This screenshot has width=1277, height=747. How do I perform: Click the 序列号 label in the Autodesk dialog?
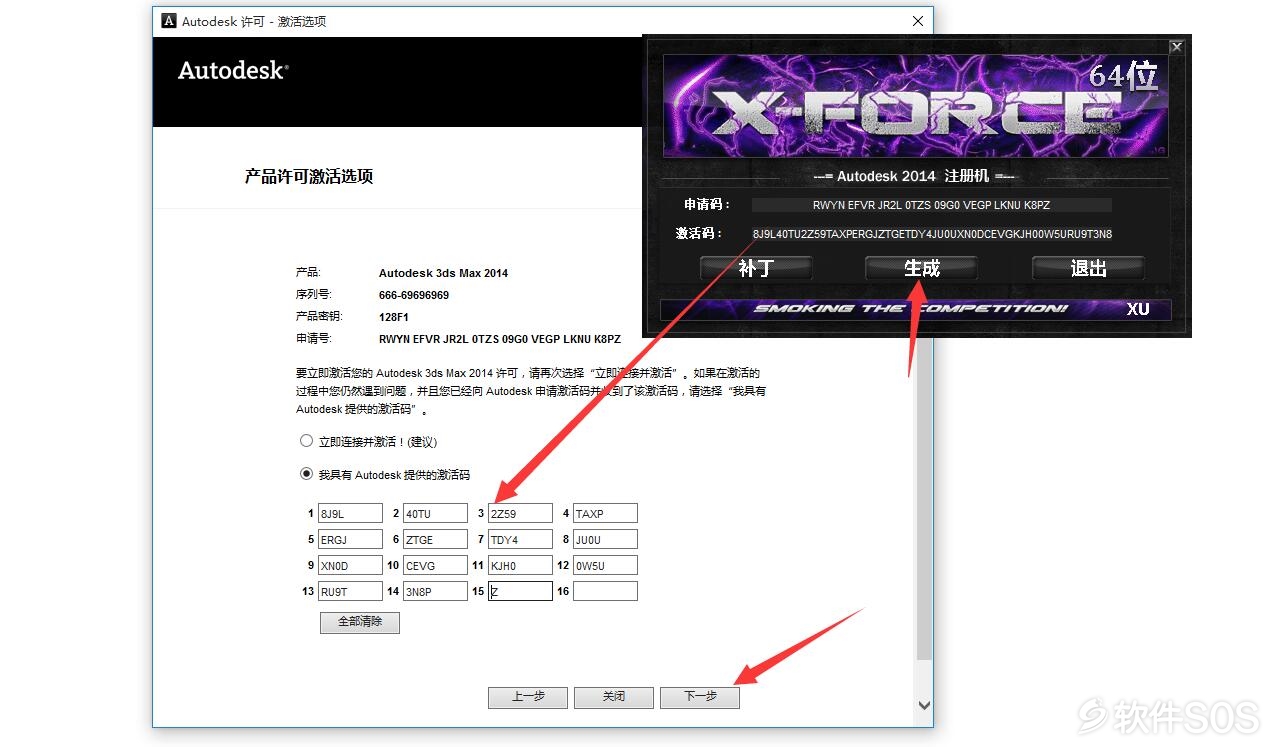pyautogui.click(x=313, y=295)
